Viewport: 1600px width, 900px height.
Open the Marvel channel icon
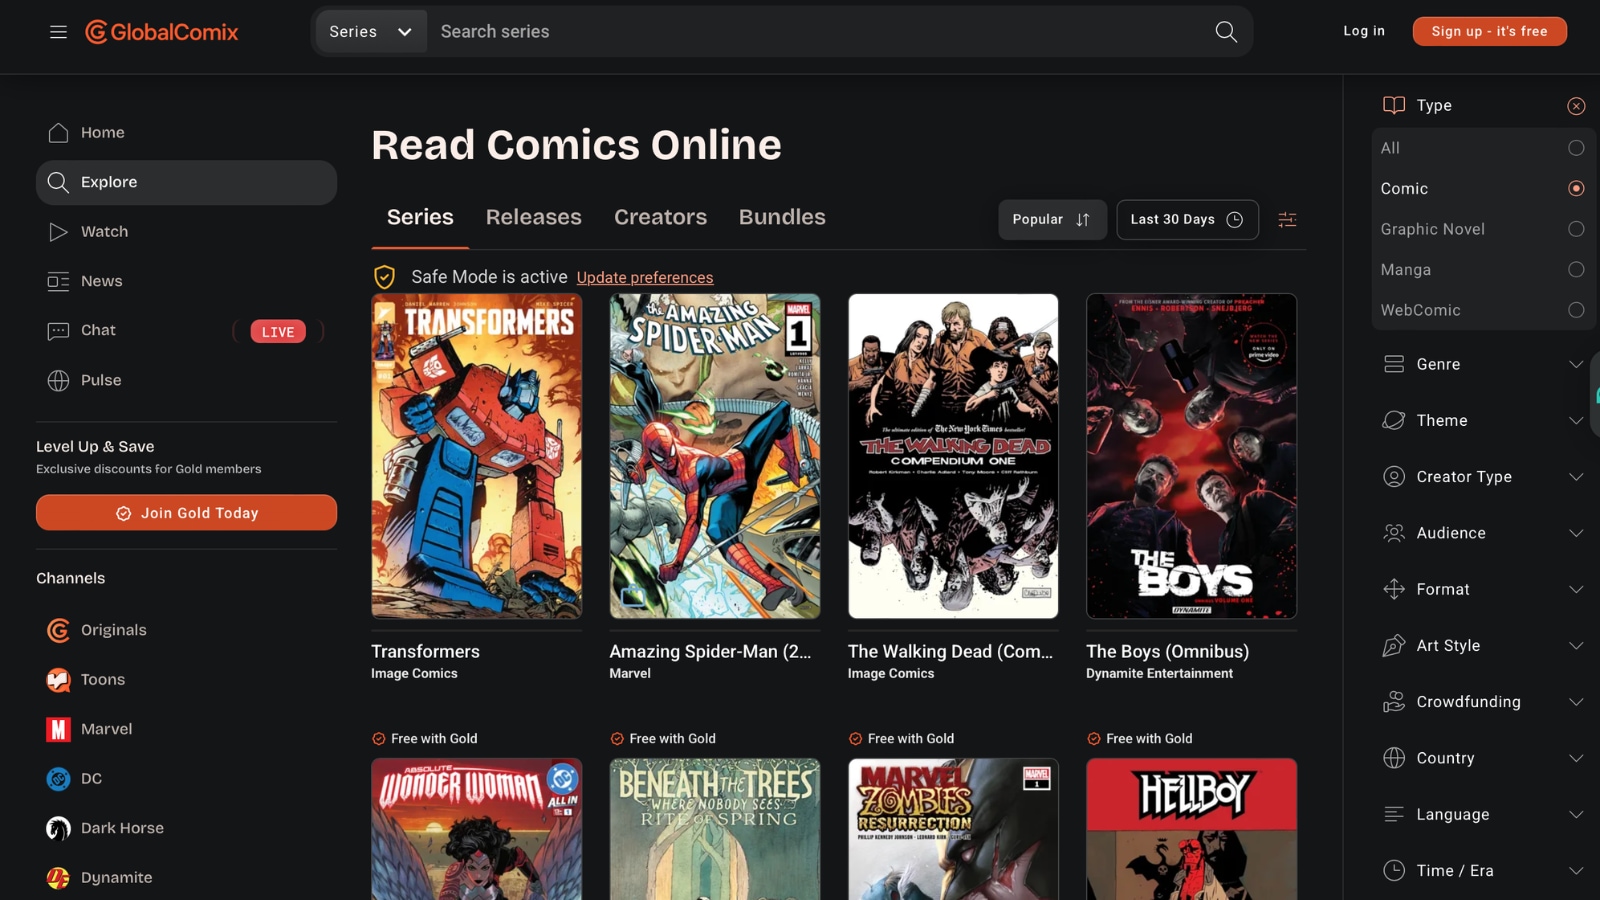click(x=58, y=730)
